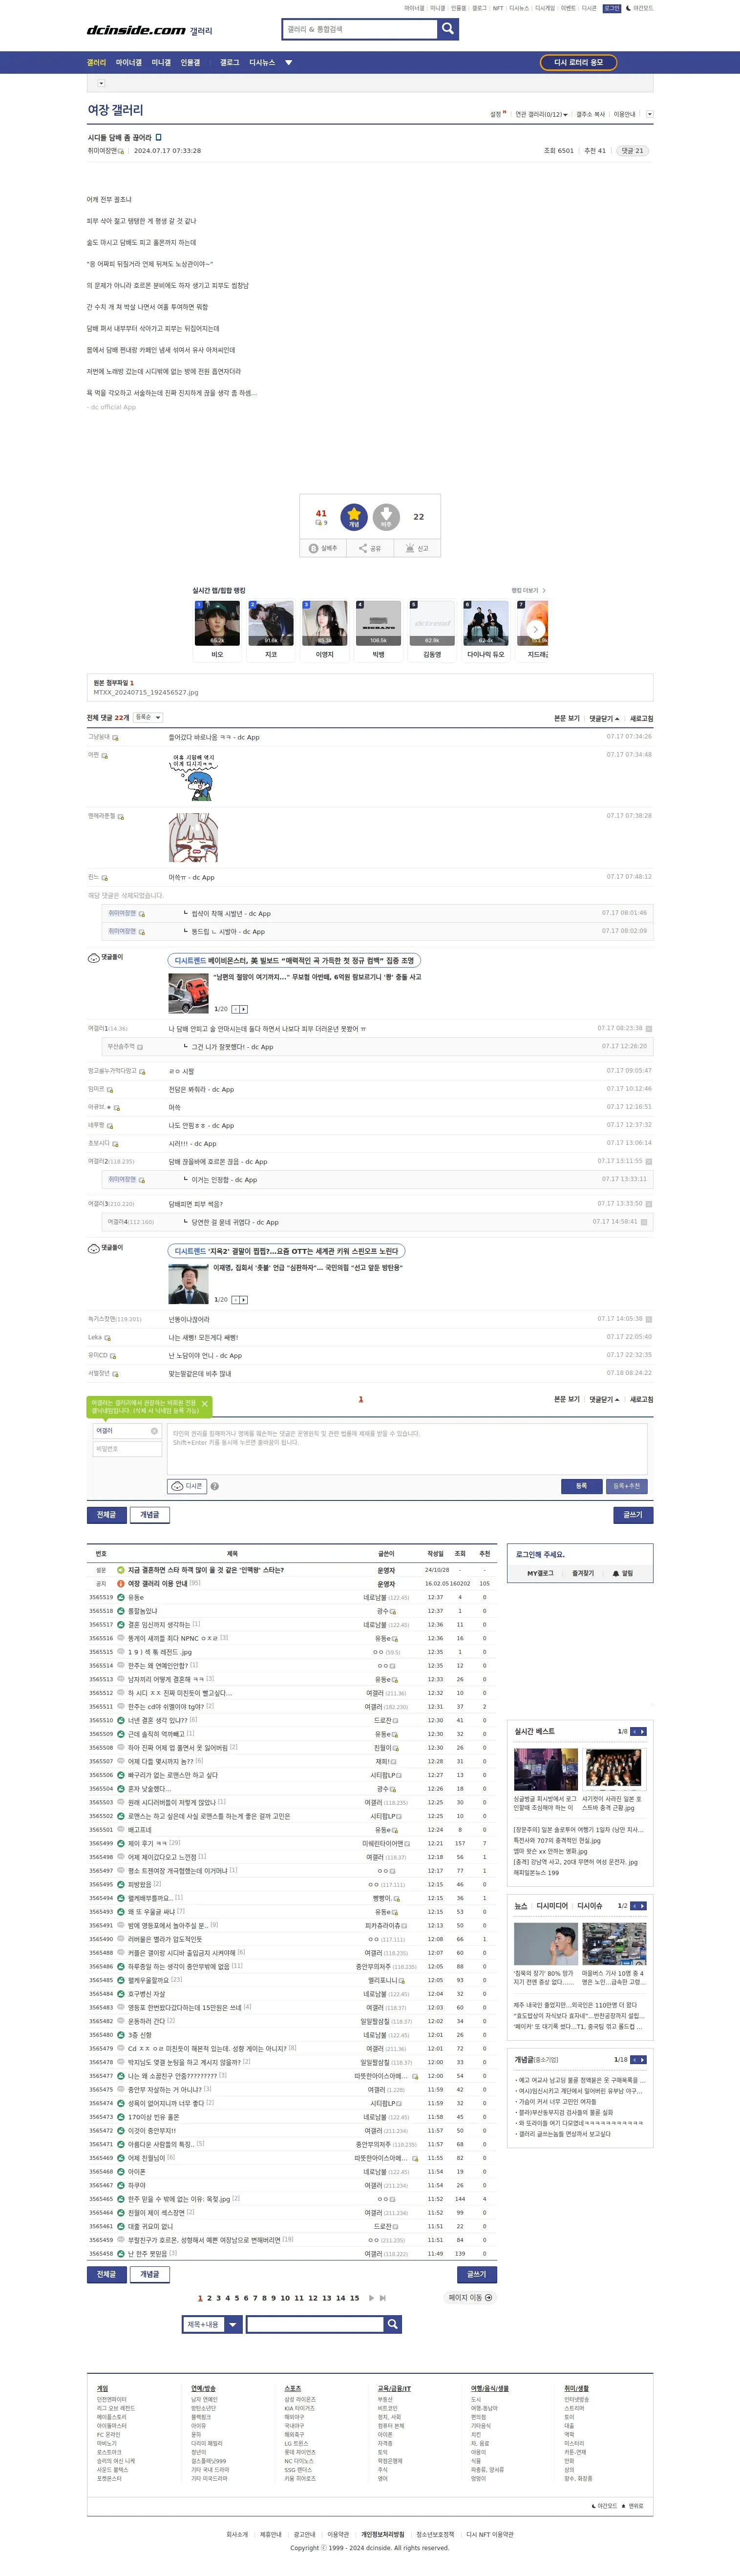Open the 디시뉴스 nav item
This screenshot has height=2576, width=740.
click(262, 62)
